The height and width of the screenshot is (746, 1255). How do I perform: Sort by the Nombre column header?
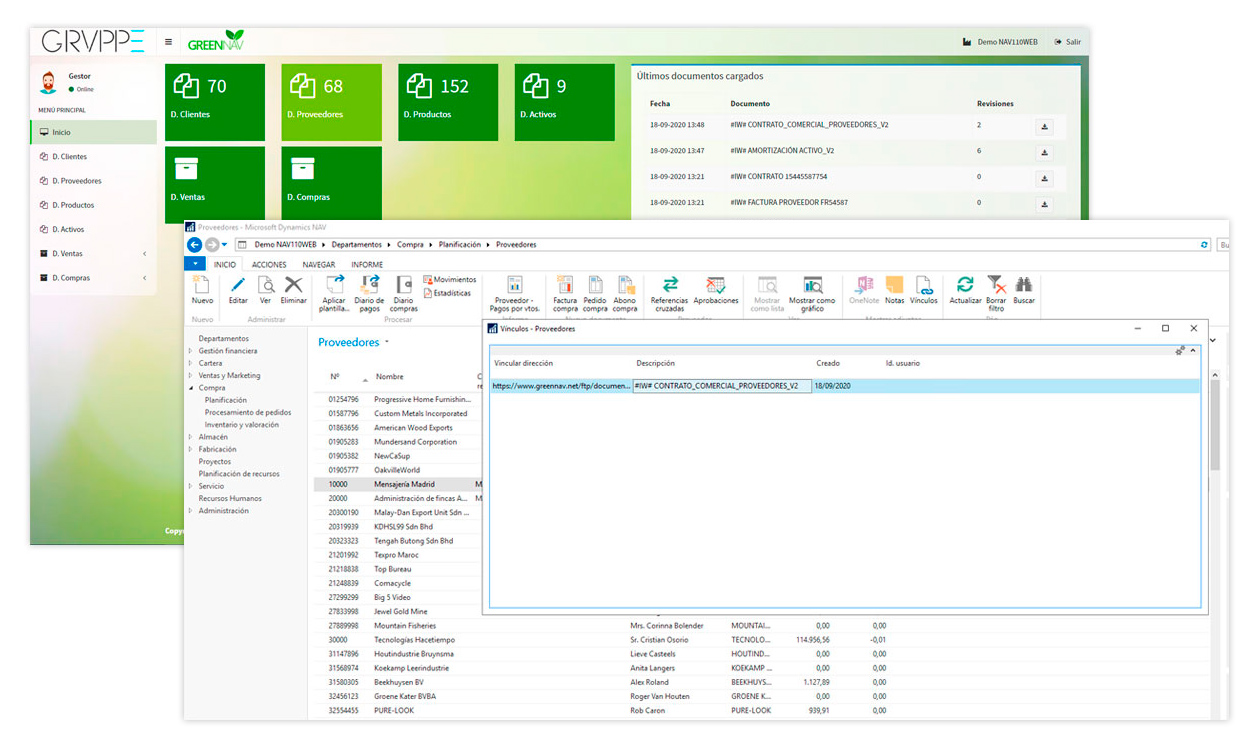[x=390, y=377]
